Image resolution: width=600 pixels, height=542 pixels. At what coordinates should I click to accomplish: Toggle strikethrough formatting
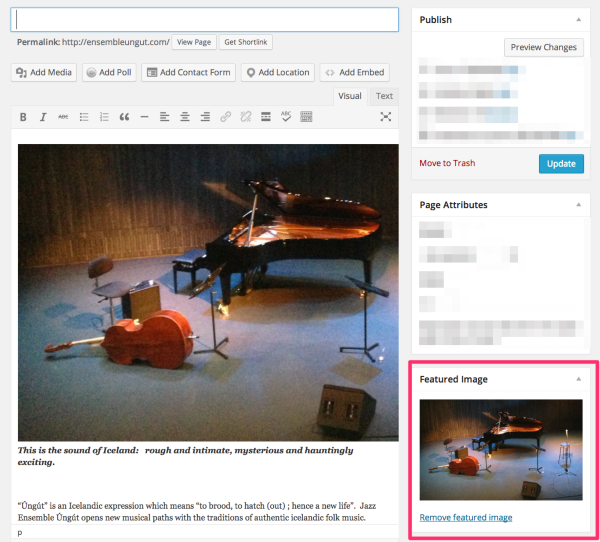(x=63, y=117)
